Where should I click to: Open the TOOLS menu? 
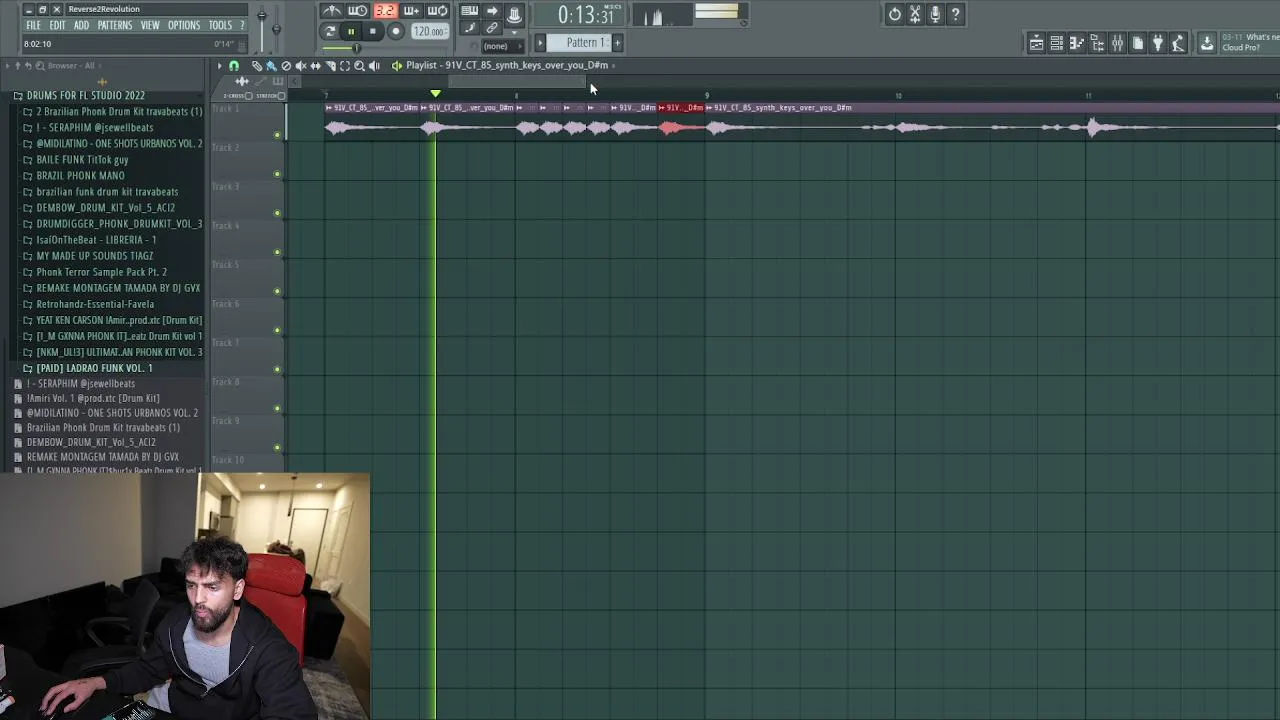(x=220, y=25)
